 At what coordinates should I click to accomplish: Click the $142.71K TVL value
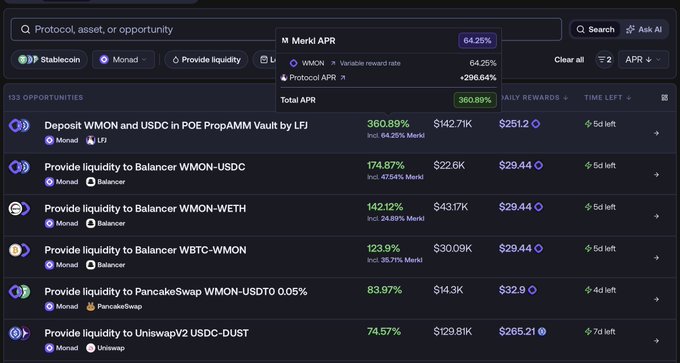[x=453, y=124]
